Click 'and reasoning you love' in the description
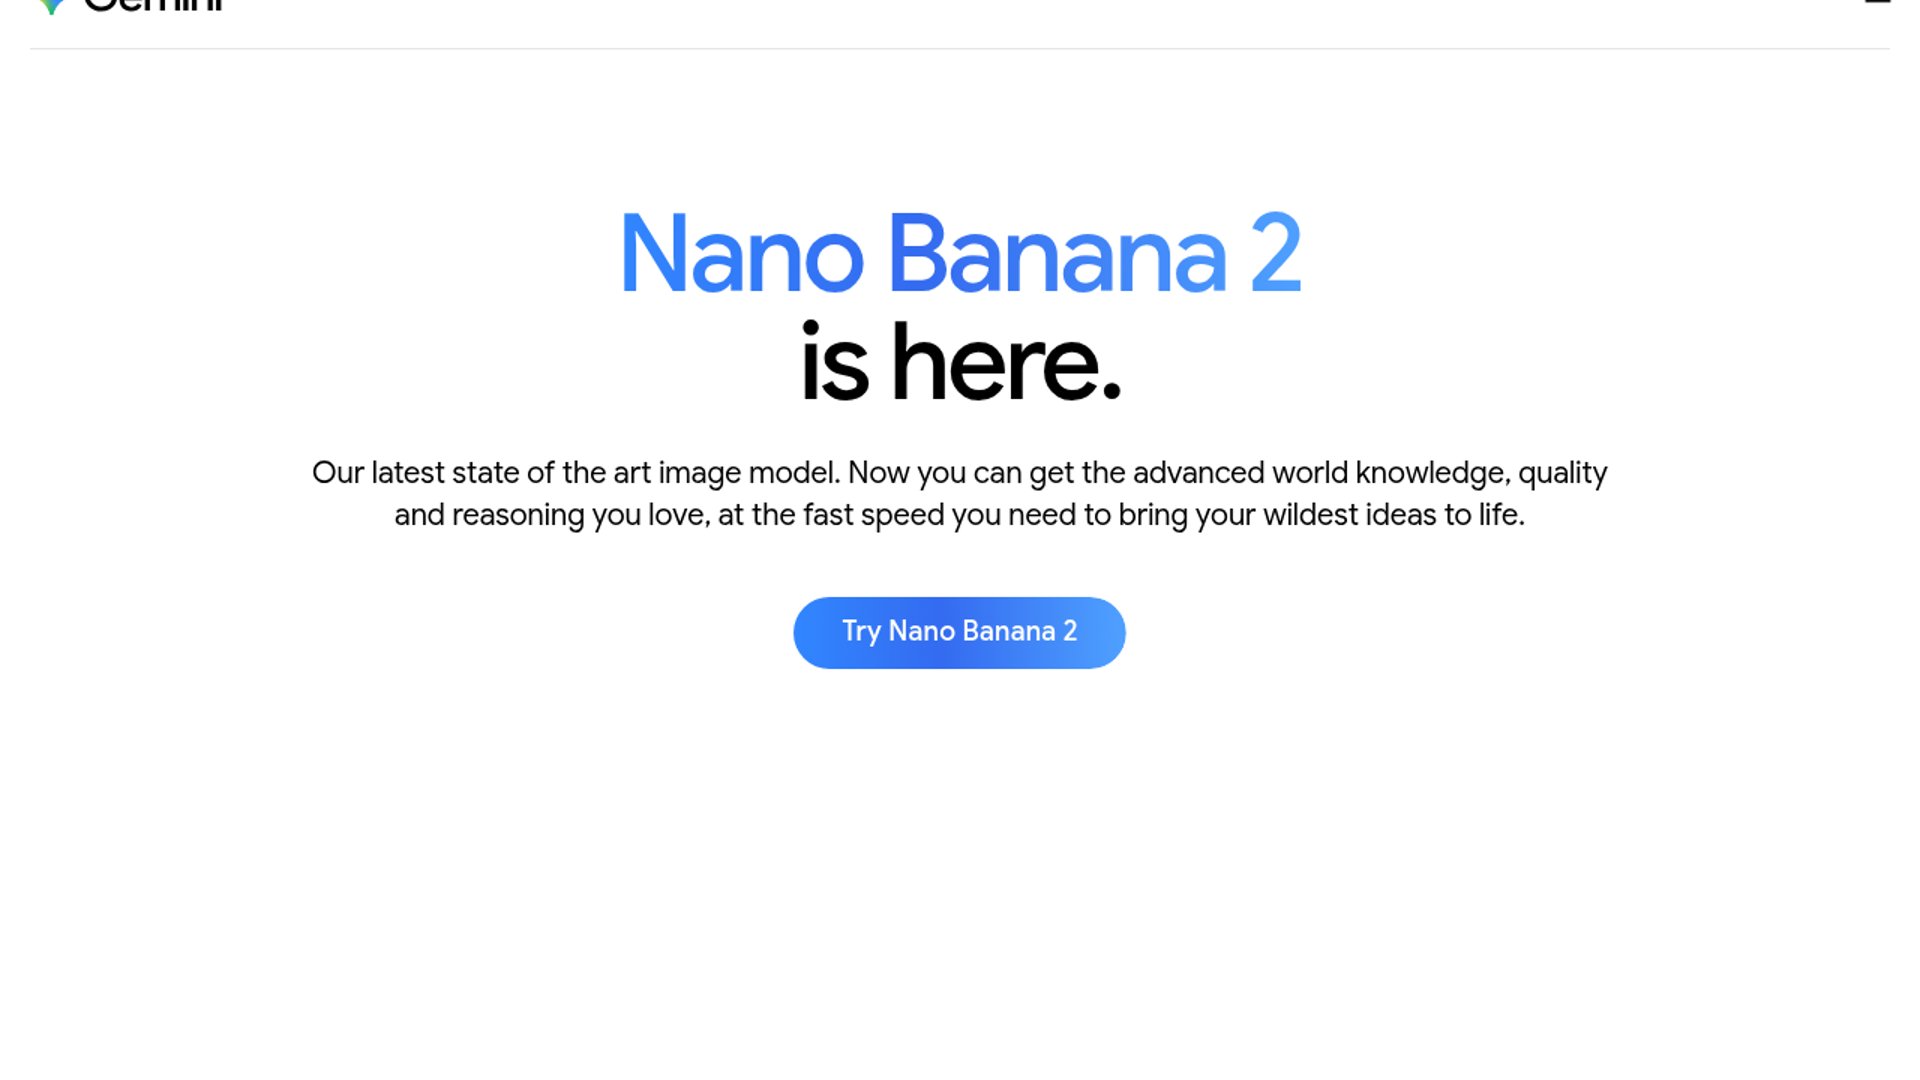The height and width of the screenshot is (1080, 1920). pyautogui.click(x=551, y=515)
